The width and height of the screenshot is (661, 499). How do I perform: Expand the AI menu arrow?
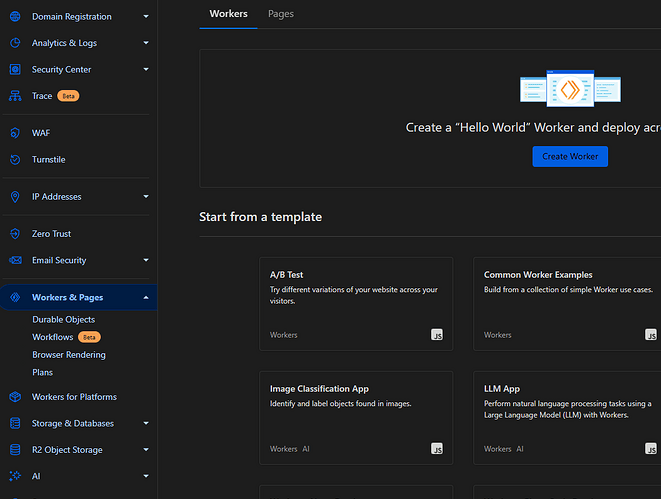point(146,476)
